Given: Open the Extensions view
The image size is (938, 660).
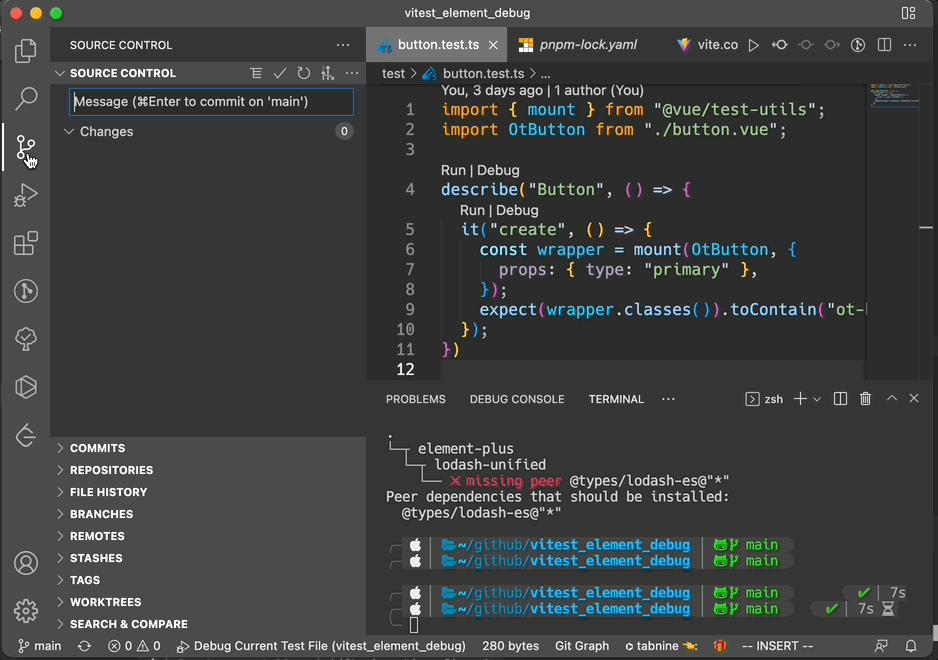Looking at the screenshot, I should [26, 244].
